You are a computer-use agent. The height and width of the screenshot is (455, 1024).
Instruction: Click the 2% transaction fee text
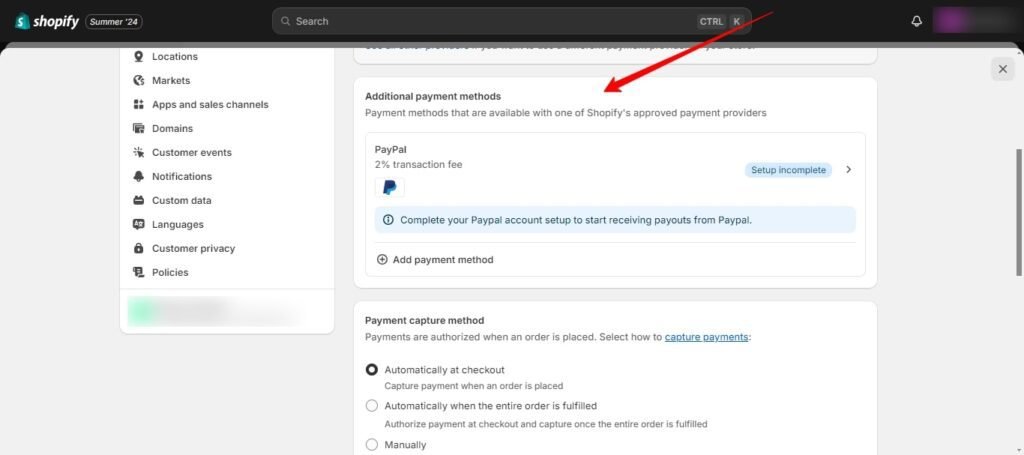(419, 165)
